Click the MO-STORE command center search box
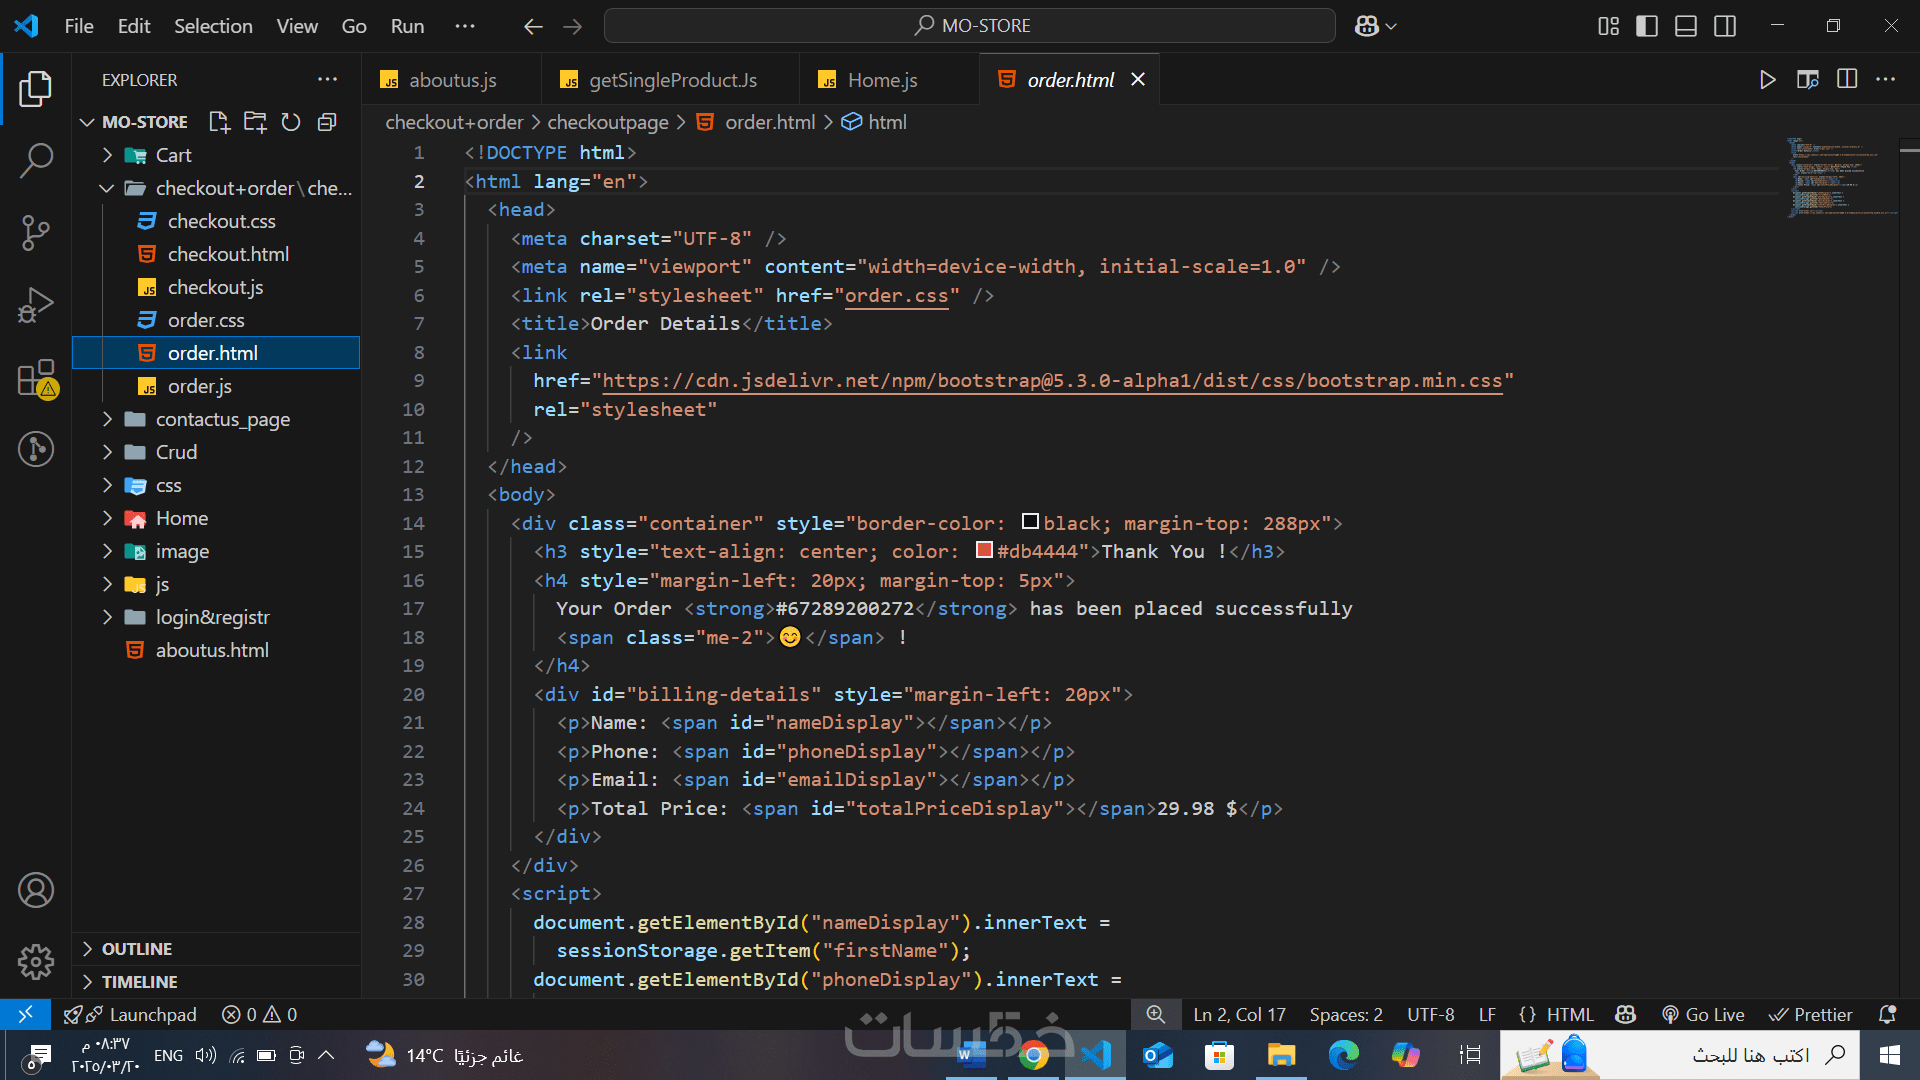Viewport: 1920px width, 1080px height. click(x=969, y=26)
